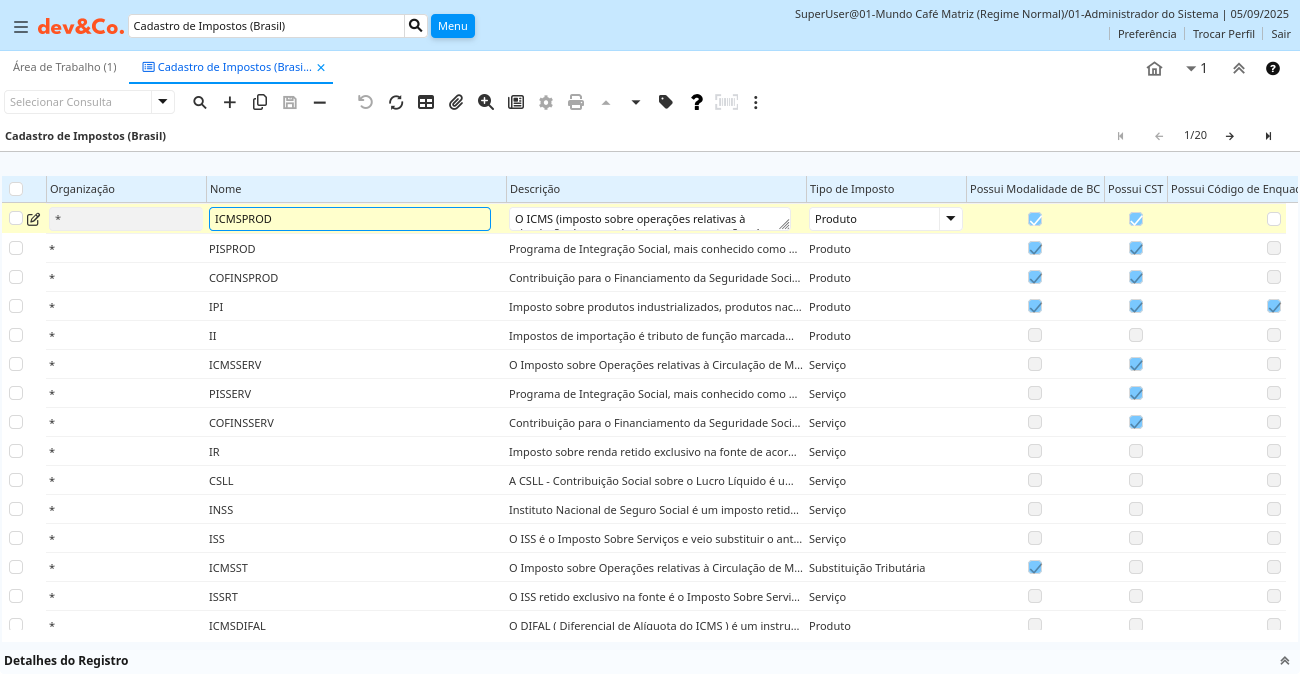Refresh the records with the circular arrows icon
This screenshot has height=674, width=1300.
coord(396,102)
